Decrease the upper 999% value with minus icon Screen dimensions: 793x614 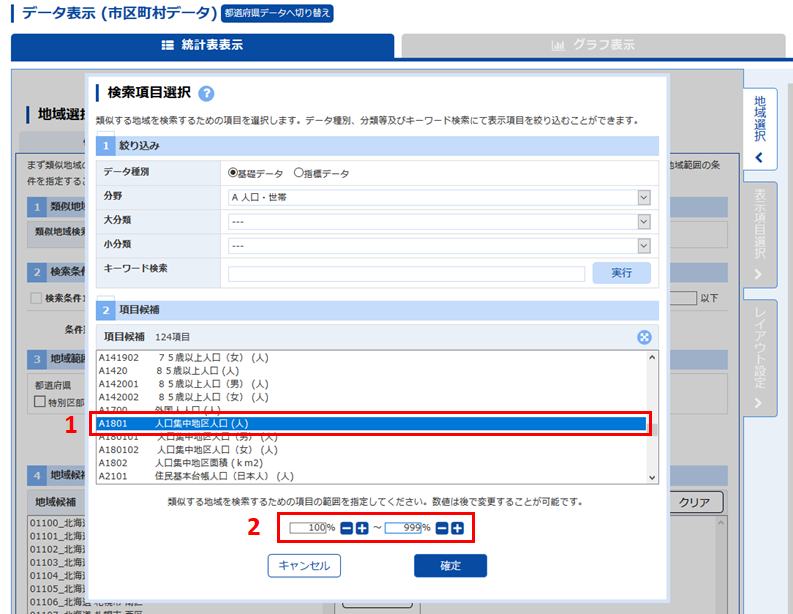442,529
